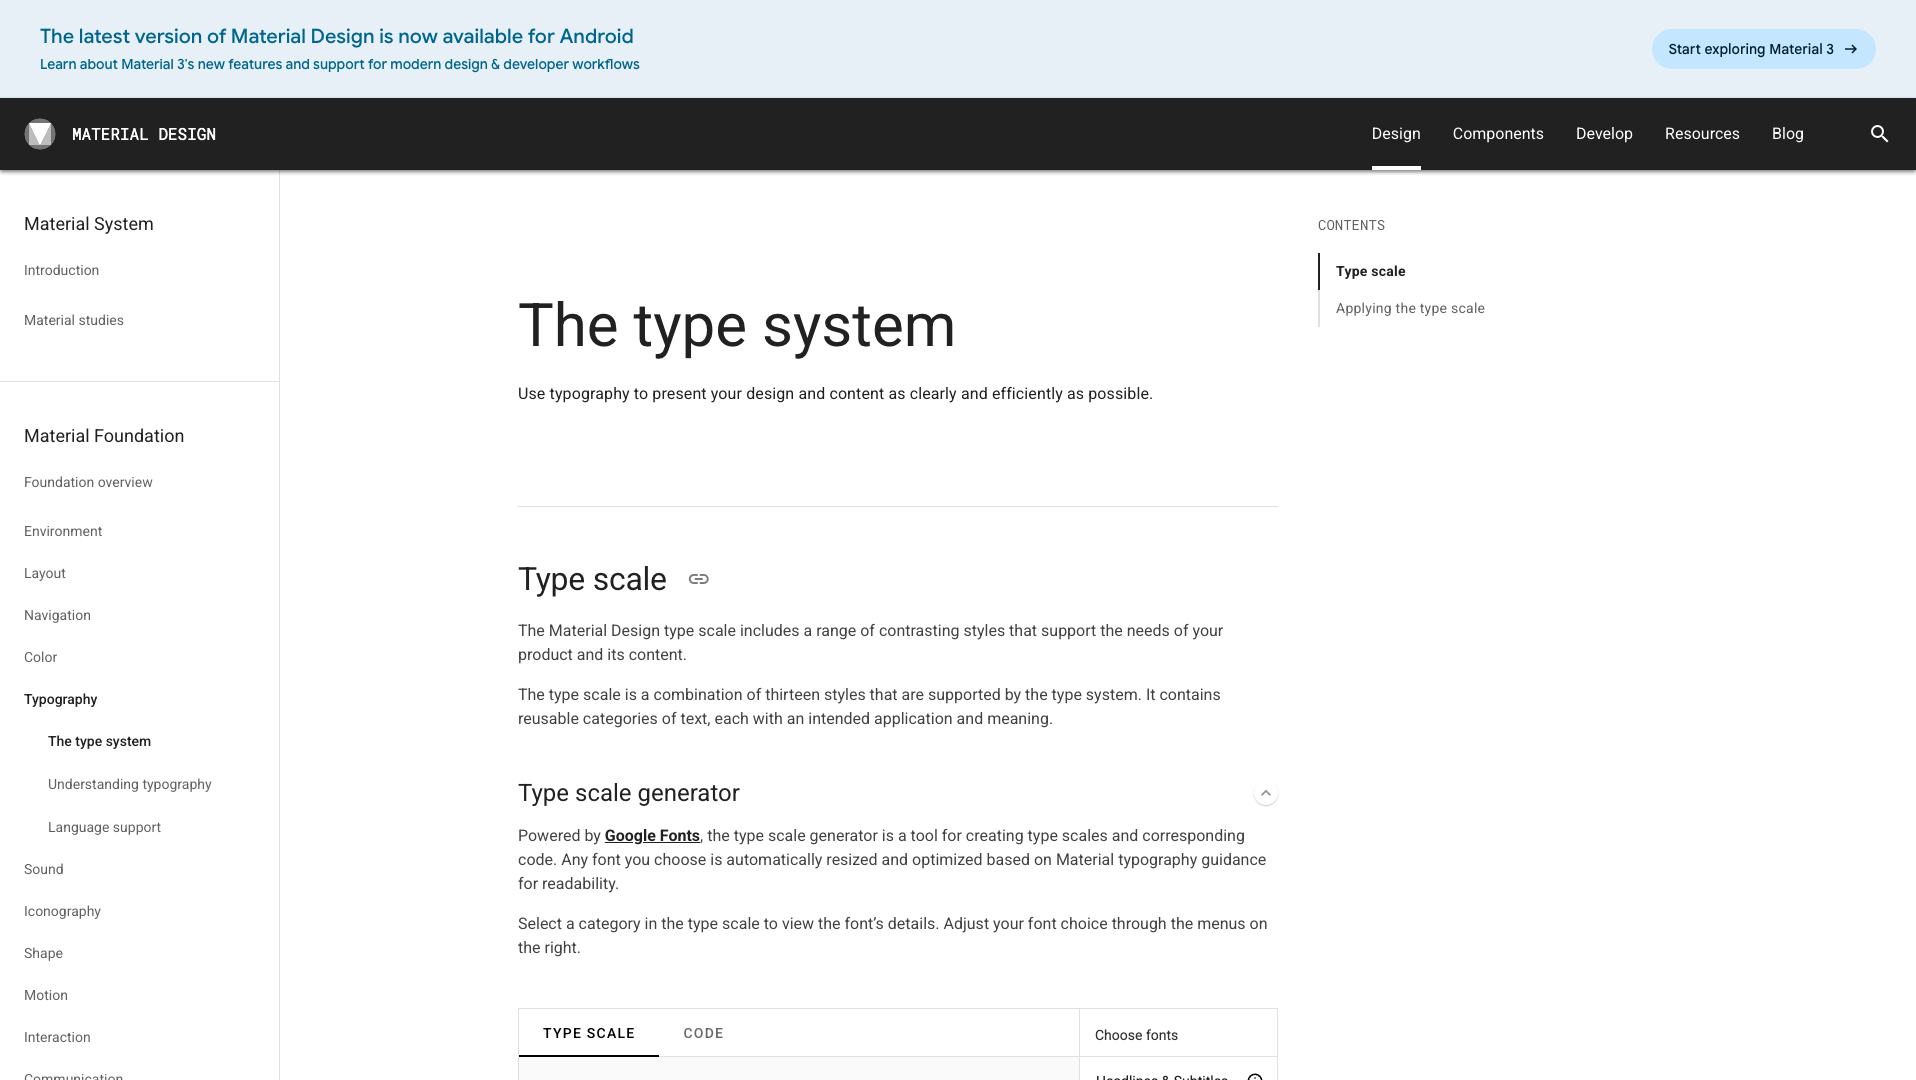Click the anchor link icon beside Type scale heading
Viewport: 1916px width, 1080px height.
[x=698, y=579]
